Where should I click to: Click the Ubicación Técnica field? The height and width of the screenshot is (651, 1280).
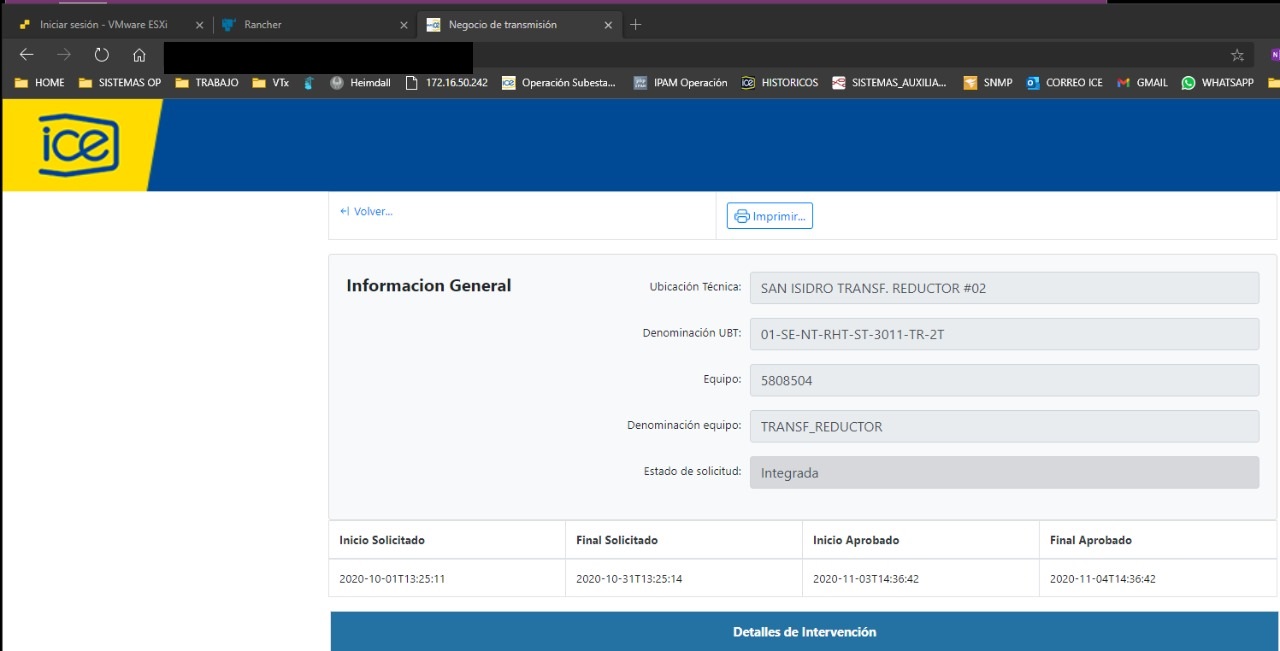tap(1004, 288)
